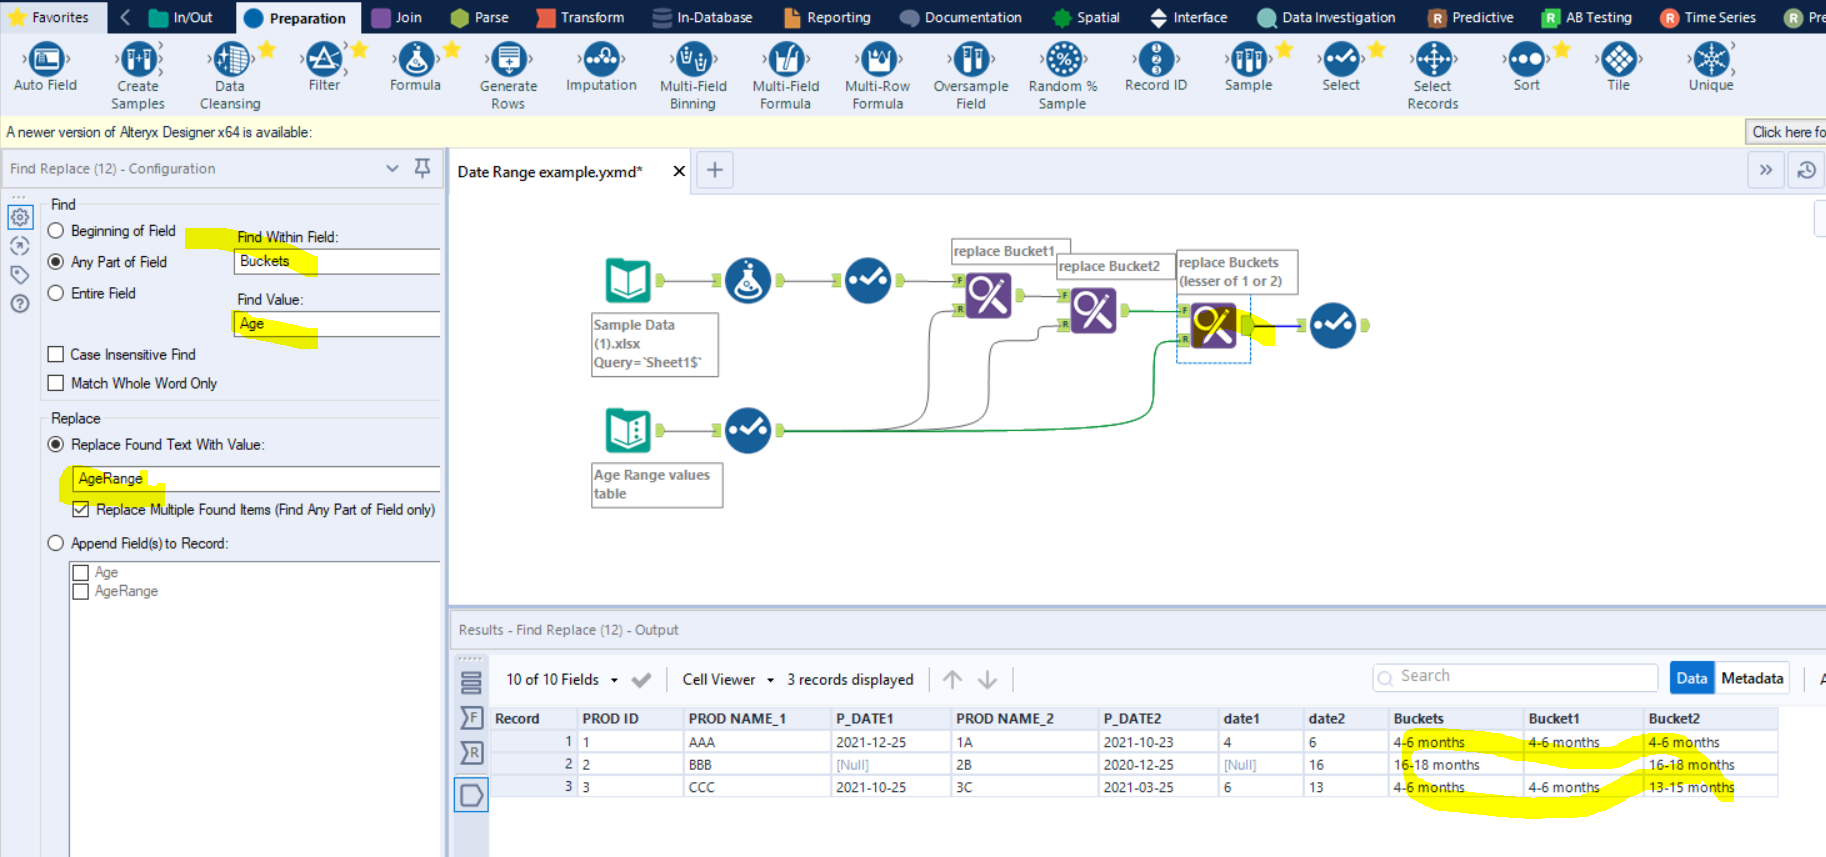1826x857 pixels.
Task: Select the Sample Data input node
Action: point(628,280)
